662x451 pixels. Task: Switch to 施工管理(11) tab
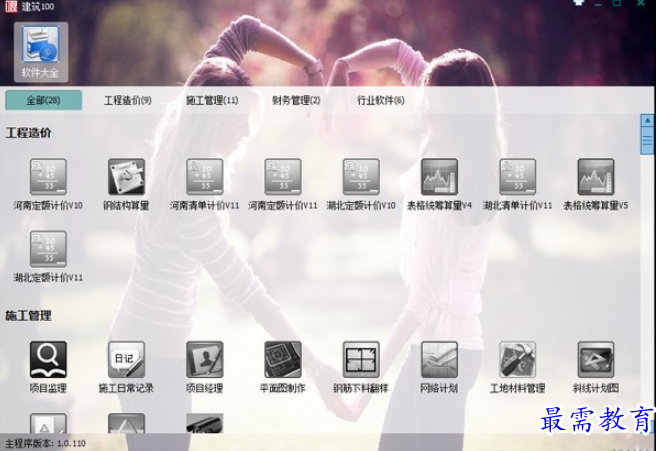[212, 100]
